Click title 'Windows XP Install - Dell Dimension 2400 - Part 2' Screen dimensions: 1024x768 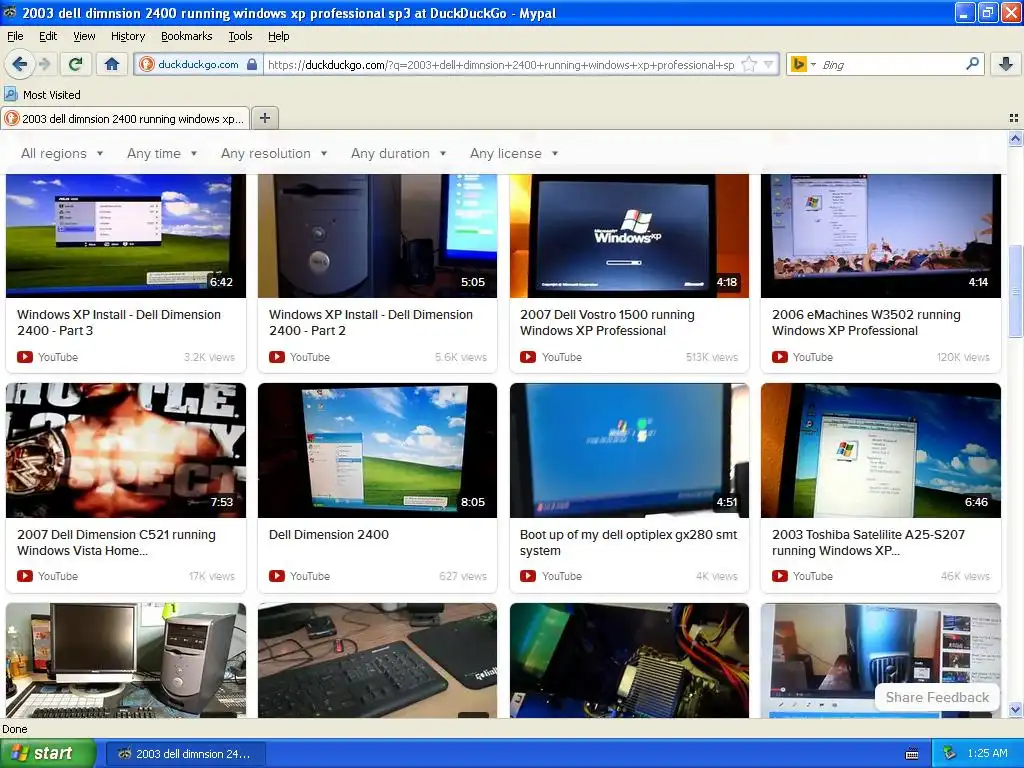coord(371,323)
